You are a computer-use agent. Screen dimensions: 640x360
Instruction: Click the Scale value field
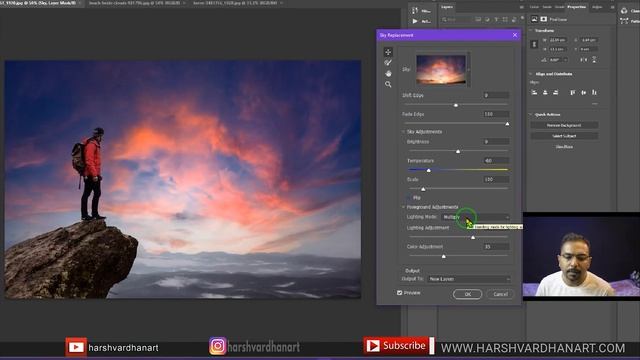[x=496, y=179]
